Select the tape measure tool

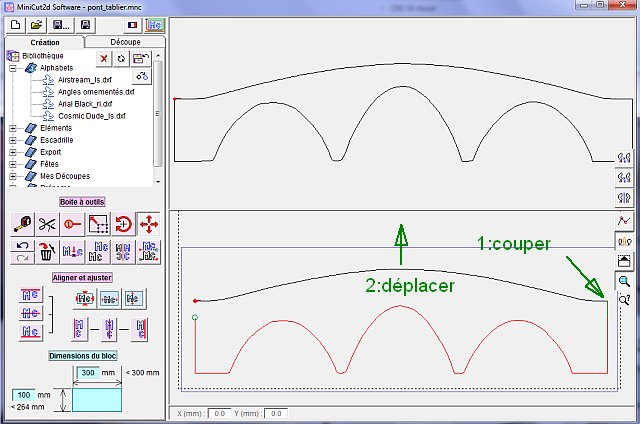pyautogui.click(x=22, y=224)
